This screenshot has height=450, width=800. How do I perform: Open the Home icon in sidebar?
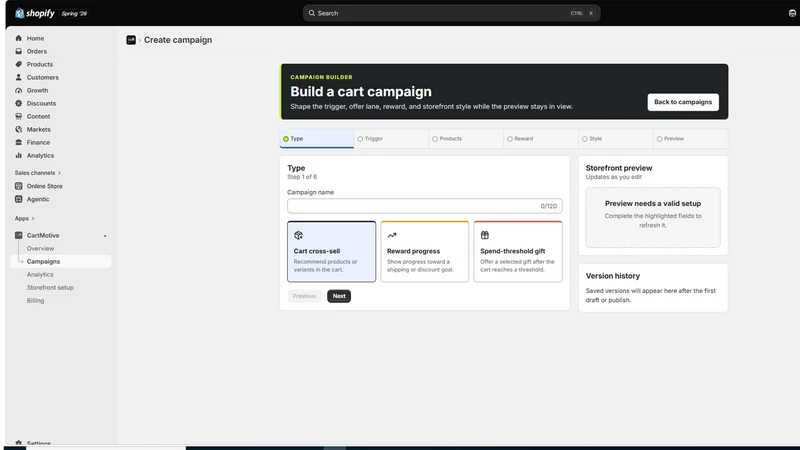(x=18, y=38)
